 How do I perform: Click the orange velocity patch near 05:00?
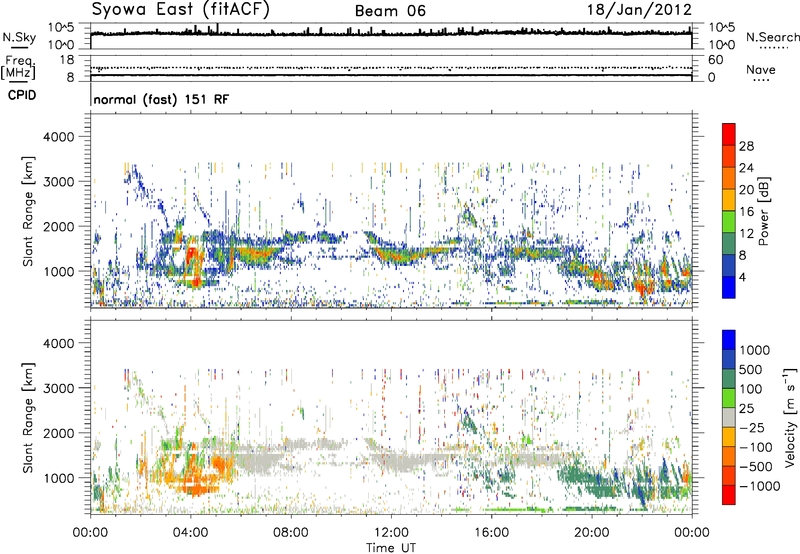(220, 466)
